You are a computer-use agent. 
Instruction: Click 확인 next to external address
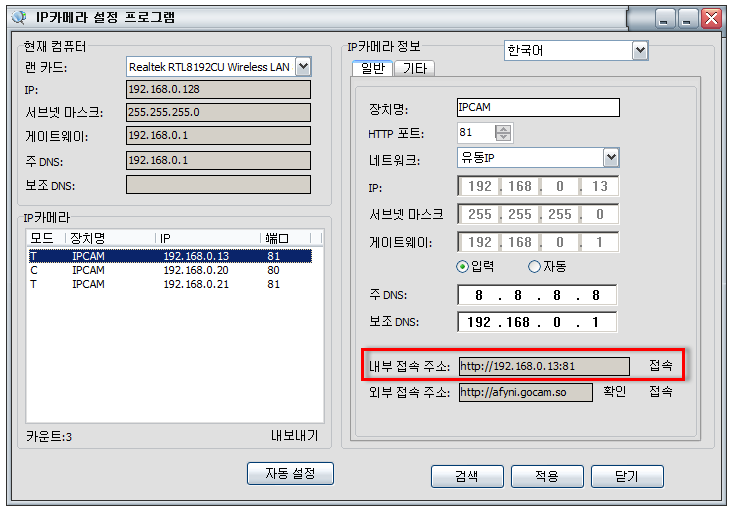click(614, 391)
